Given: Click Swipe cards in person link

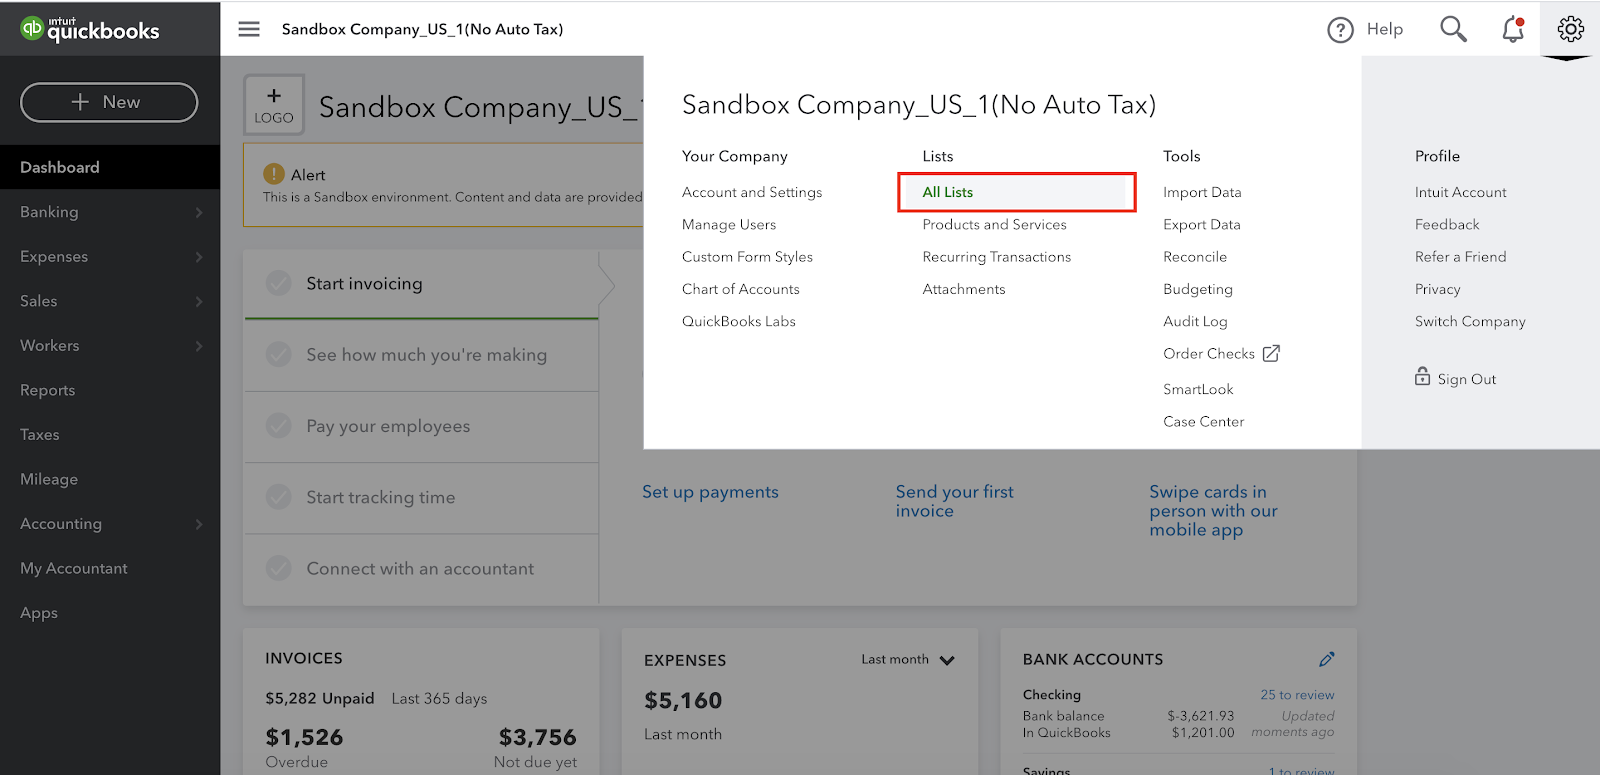Looking at the screenshot, I should tap(1213, 511).
